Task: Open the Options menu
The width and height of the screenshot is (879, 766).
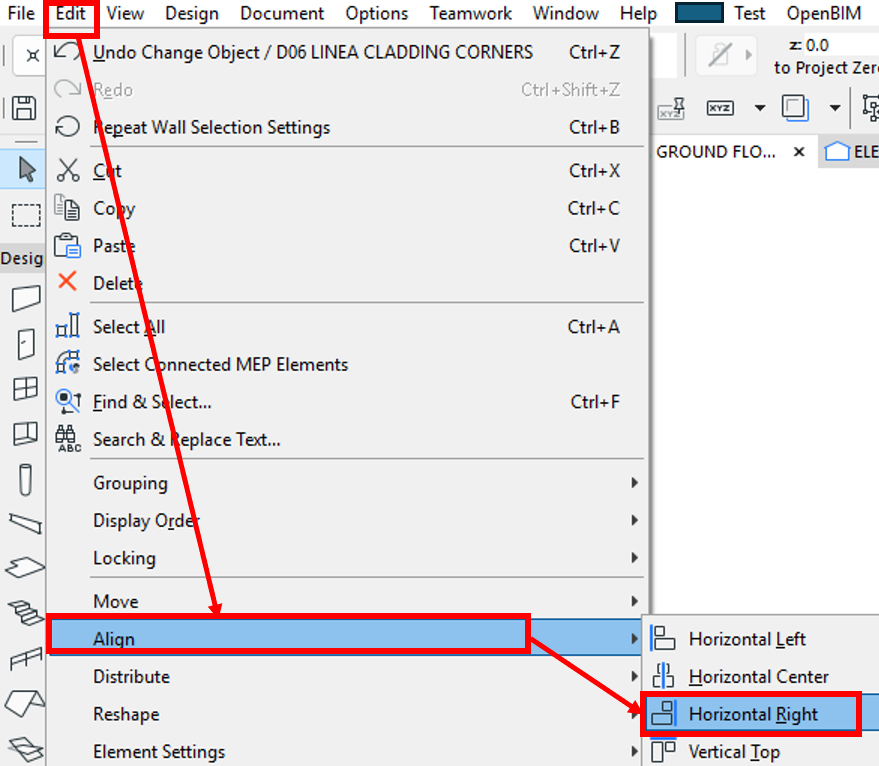Action: click(x=377, y=13)
